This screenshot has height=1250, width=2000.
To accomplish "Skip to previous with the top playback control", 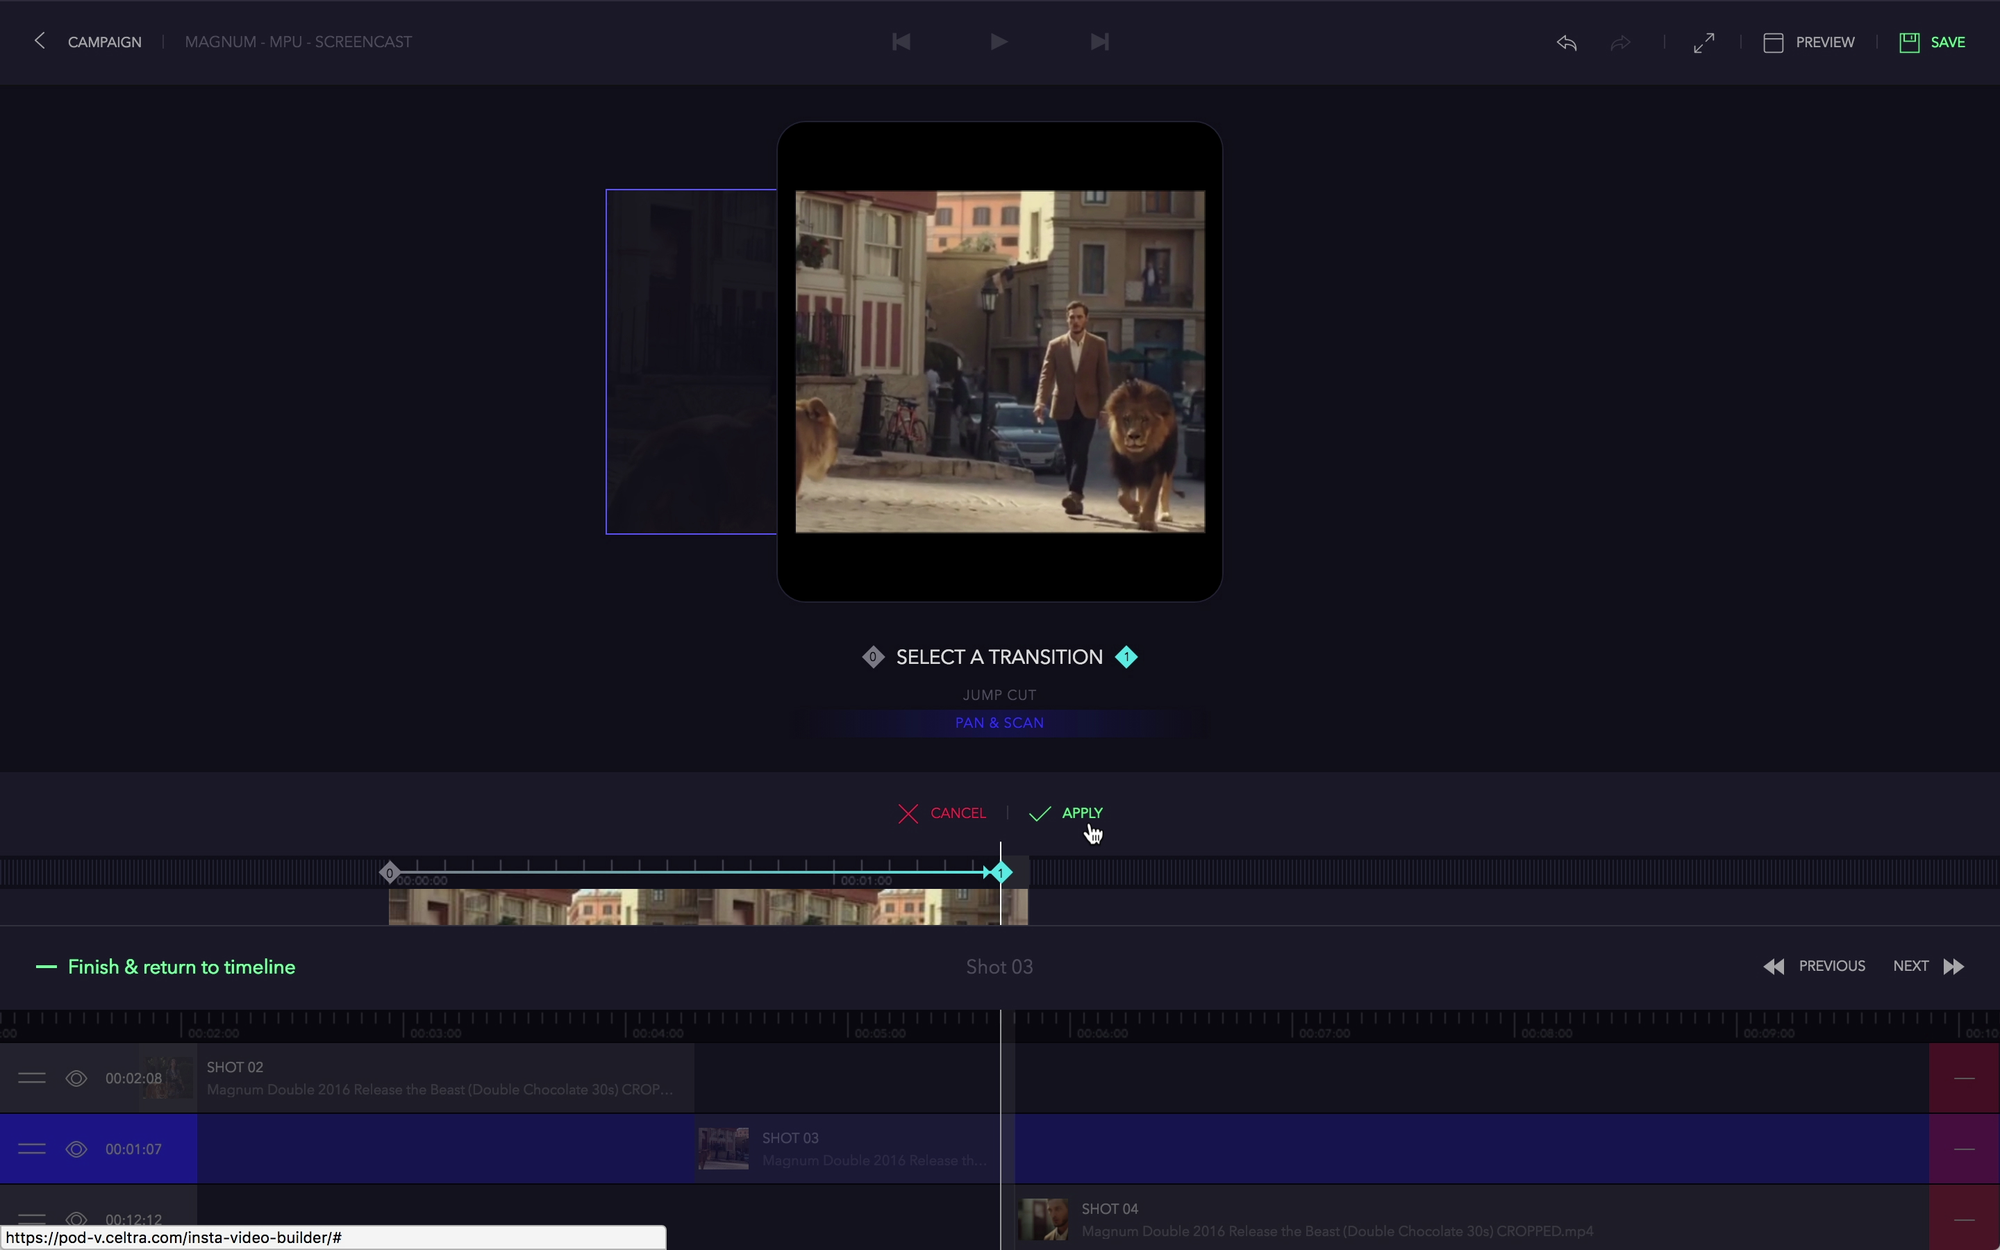I will click(901, 42).
